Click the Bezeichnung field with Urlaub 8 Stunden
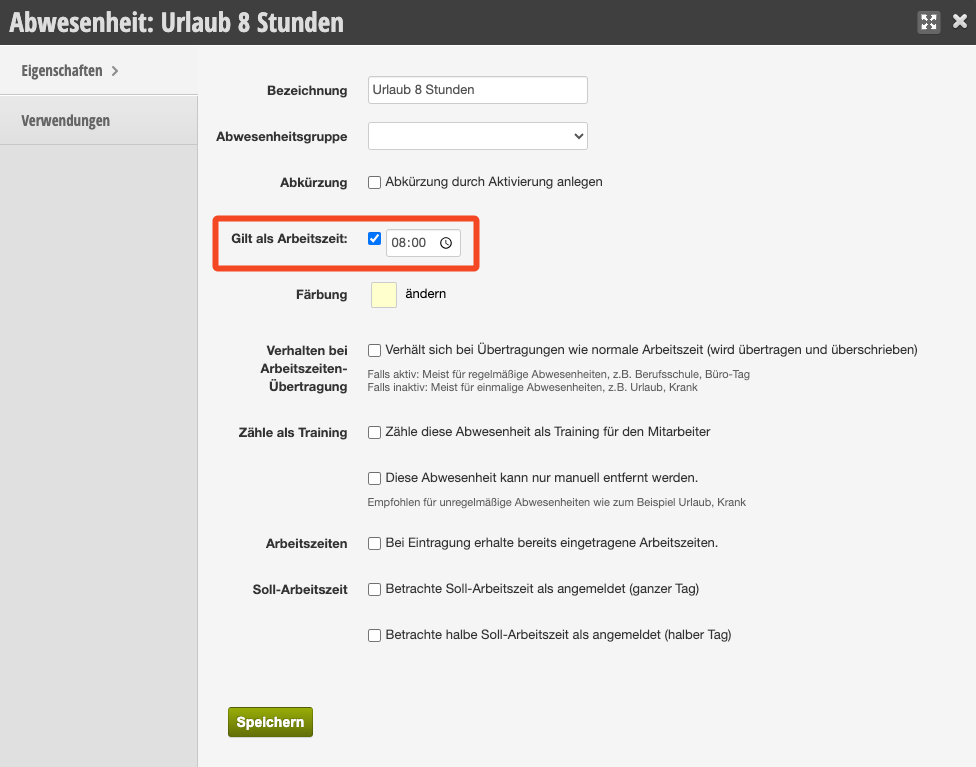Screen dimensions: 976x767 [477, 90]
